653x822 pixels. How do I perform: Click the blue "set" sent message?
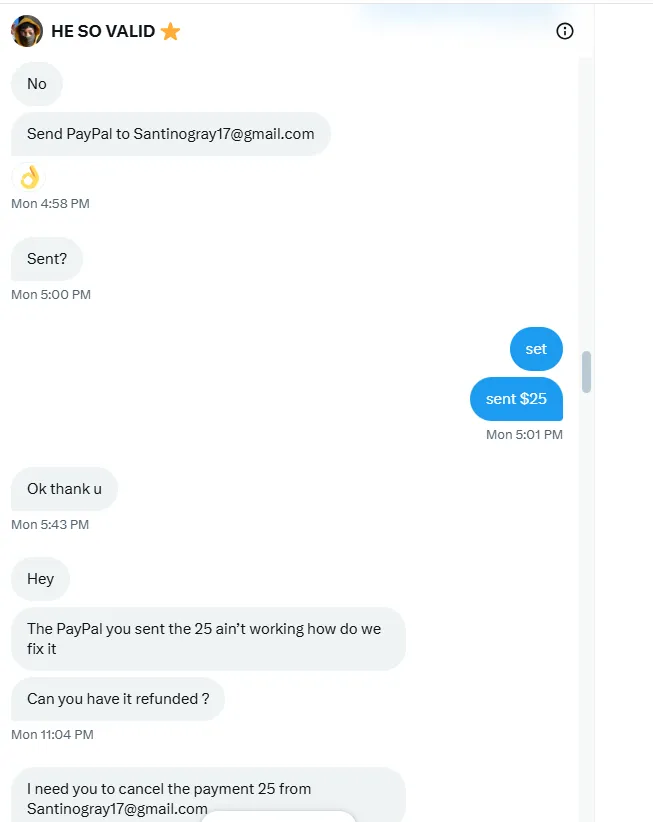coord(536,349)
